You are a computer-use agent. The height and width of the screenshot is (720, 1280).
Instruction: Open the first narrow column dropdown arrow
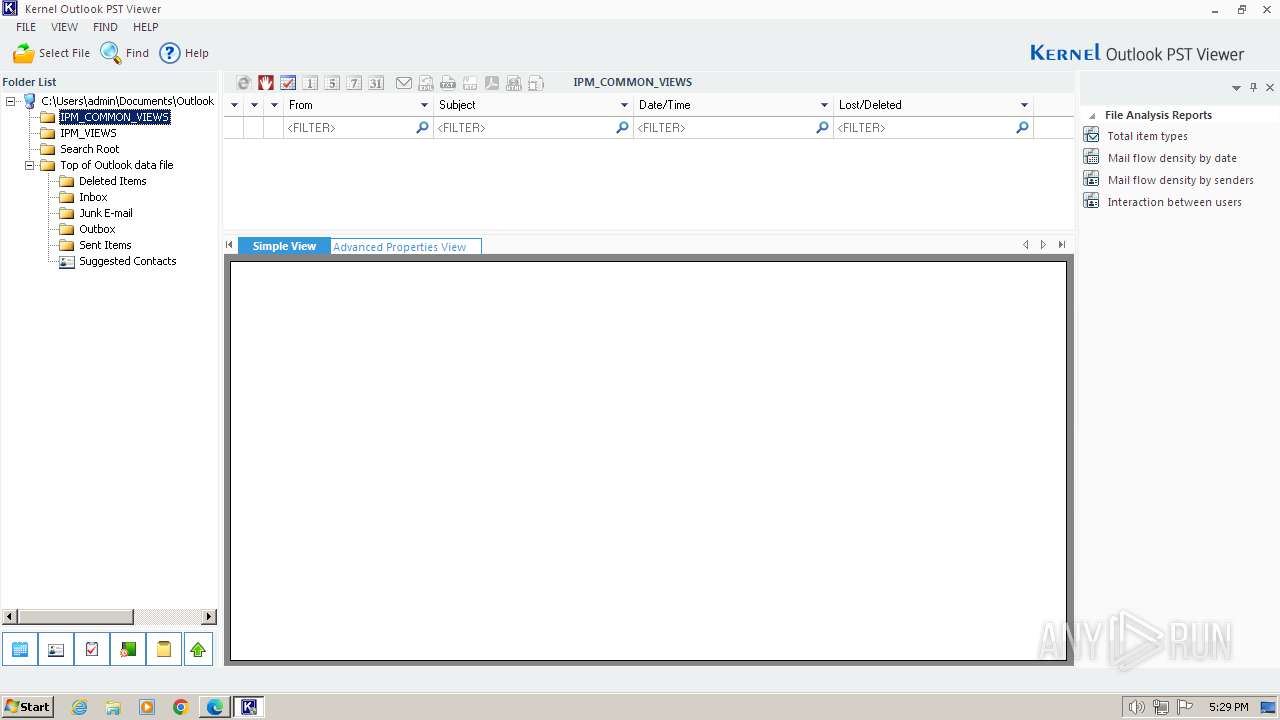pyautogui.click(x=234, y=105)
